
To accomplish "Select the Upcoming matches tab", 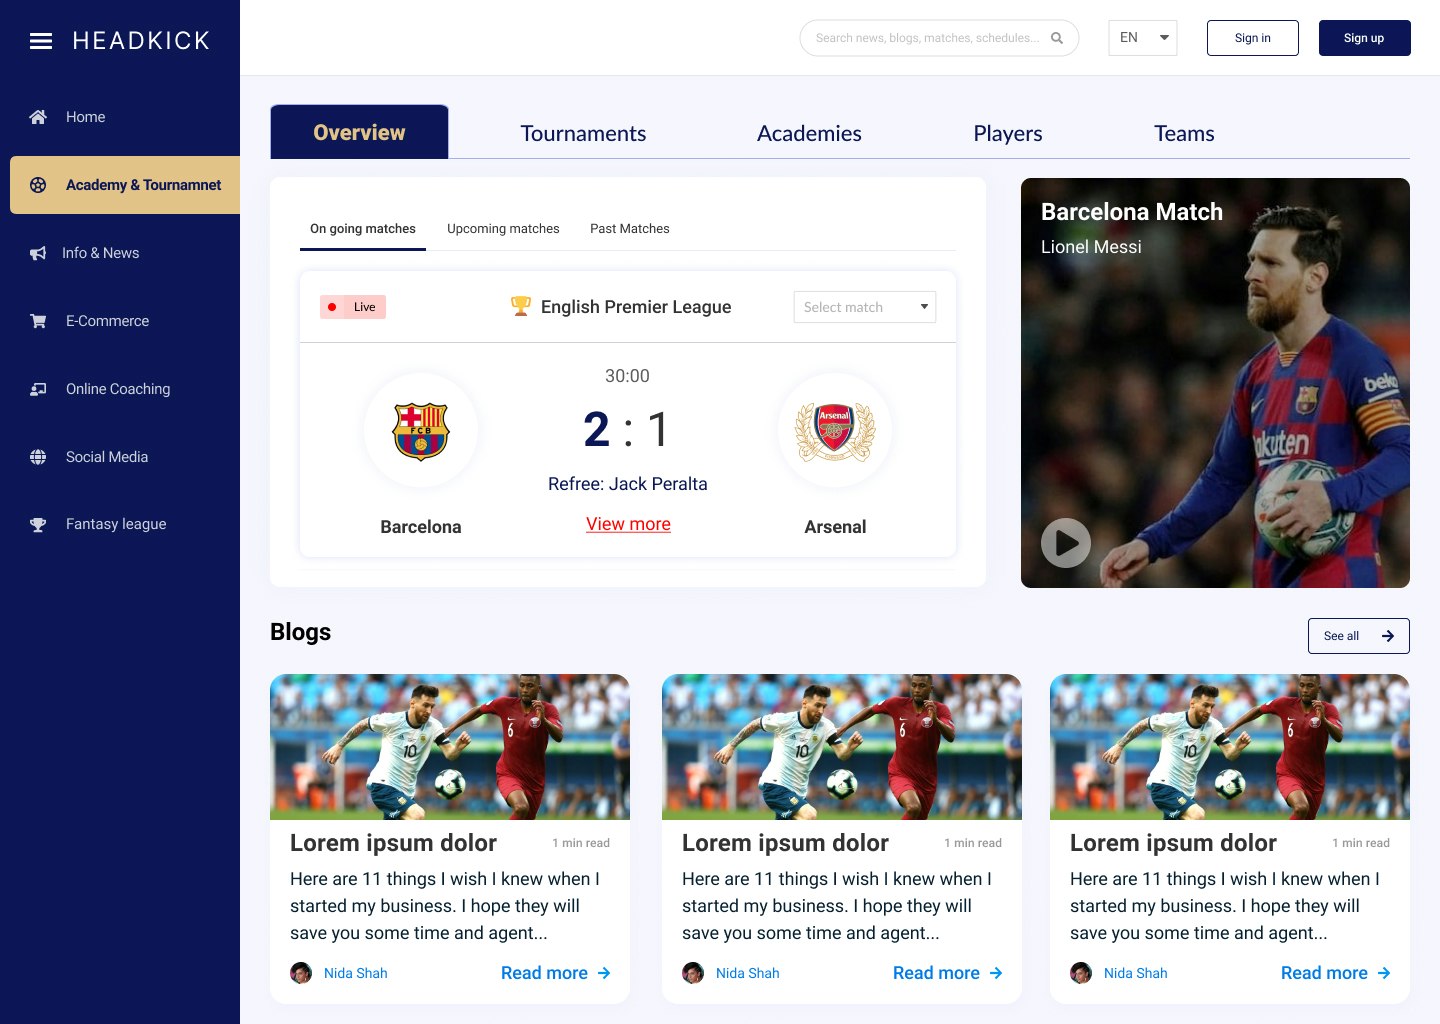I will click(x=503, y=229).
